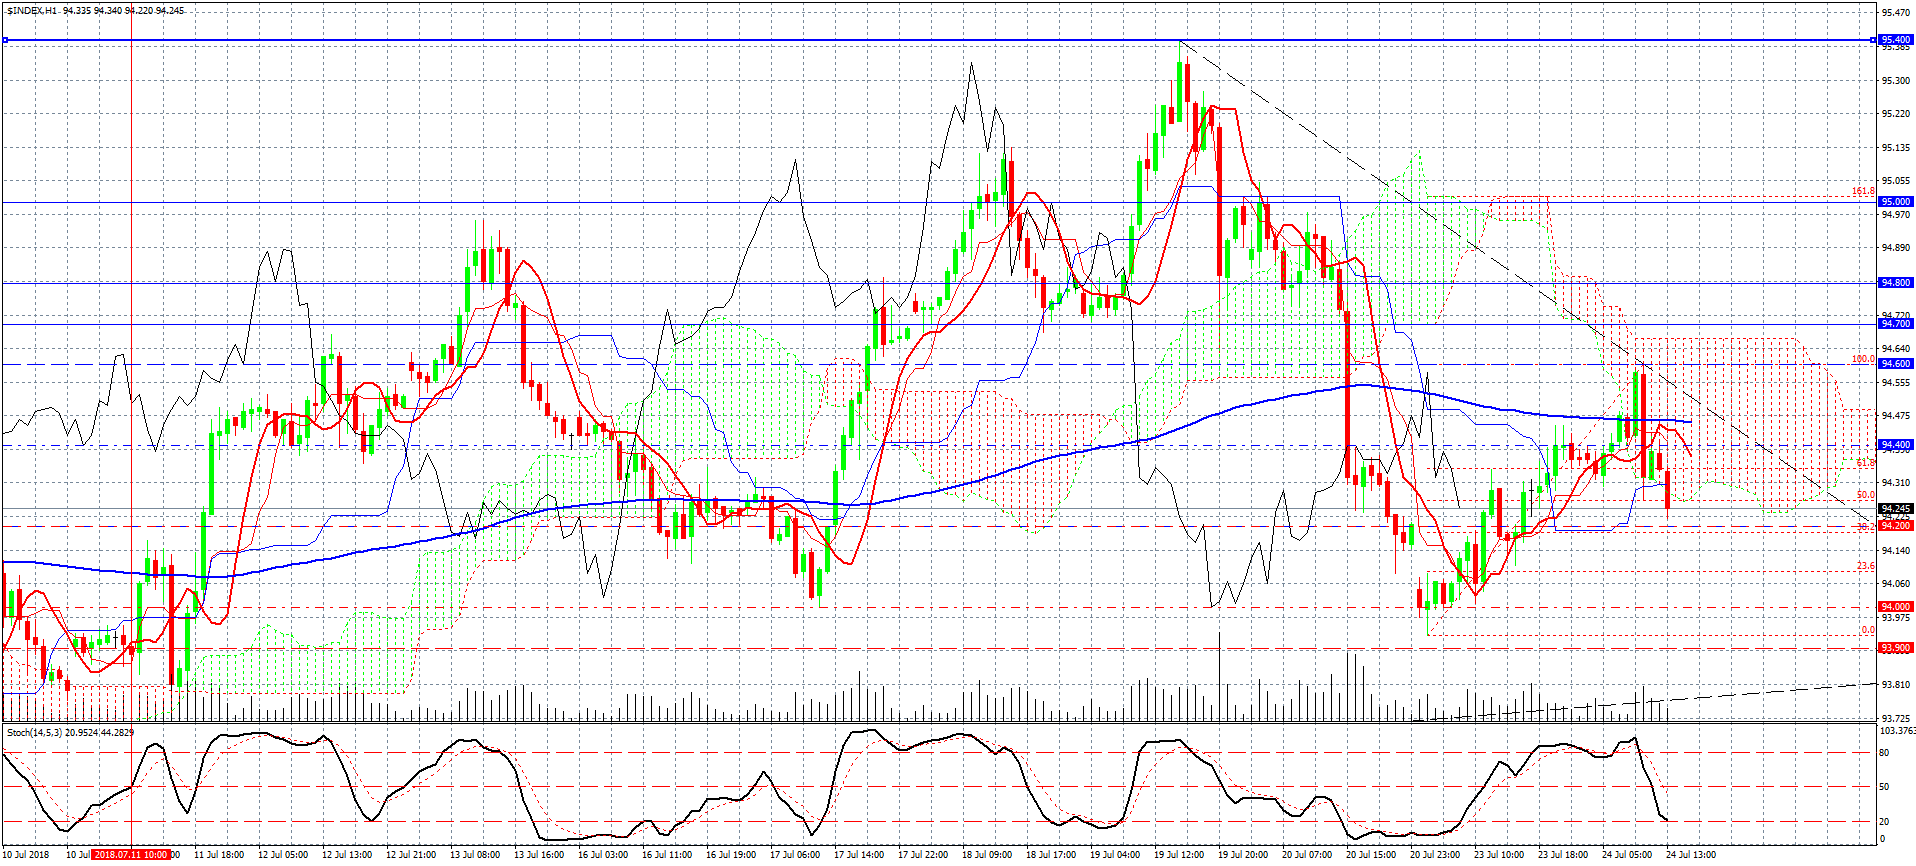The height and width of the screenshot is (866, 1916).
Task: Click the red-highlighted 2018.07.11 10:00 time label
Action: pyautogui.click(x=131, y=855)
